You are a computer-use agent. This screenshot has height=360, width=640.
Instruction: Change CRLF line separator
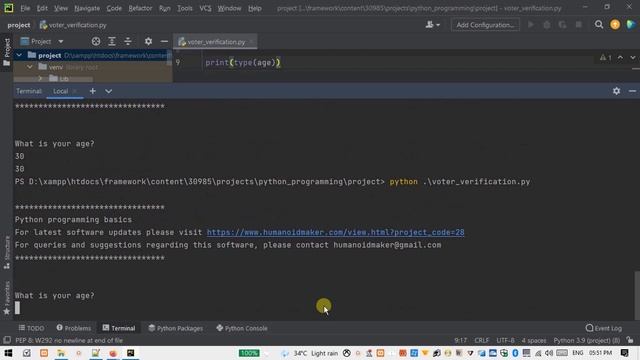[482, 340]
